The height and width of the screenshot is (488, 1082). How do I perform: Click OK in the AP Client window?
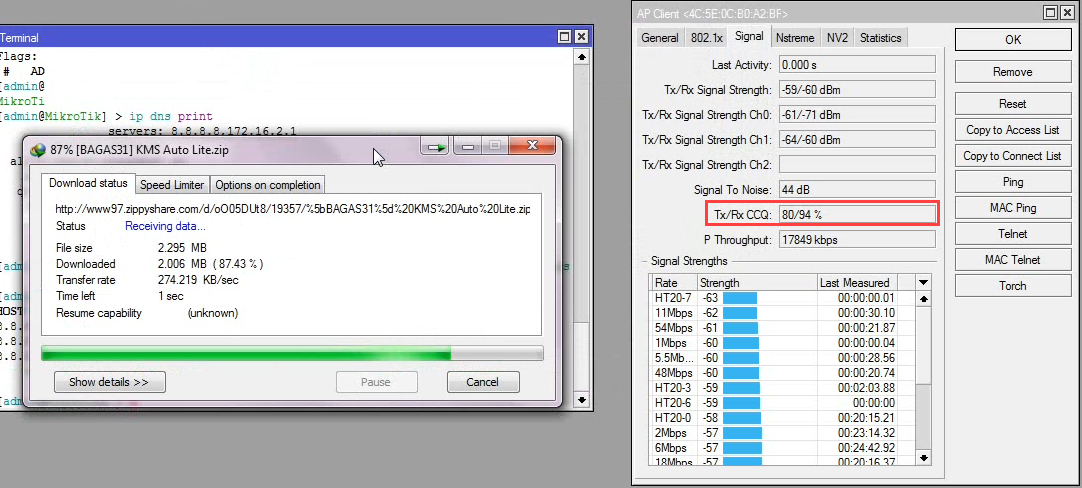pyautogui.click(x=1012, y=40)
